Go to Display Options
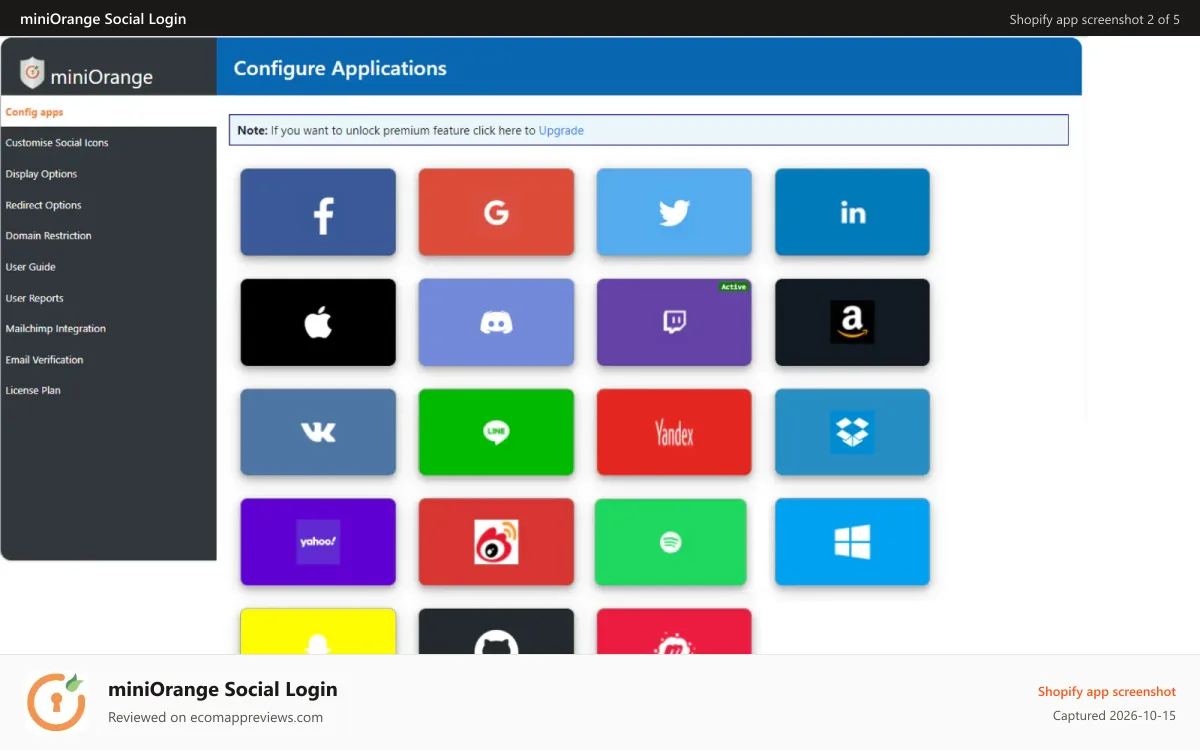1200x750 pixels. pyautogui.click(x=41, y=174)
